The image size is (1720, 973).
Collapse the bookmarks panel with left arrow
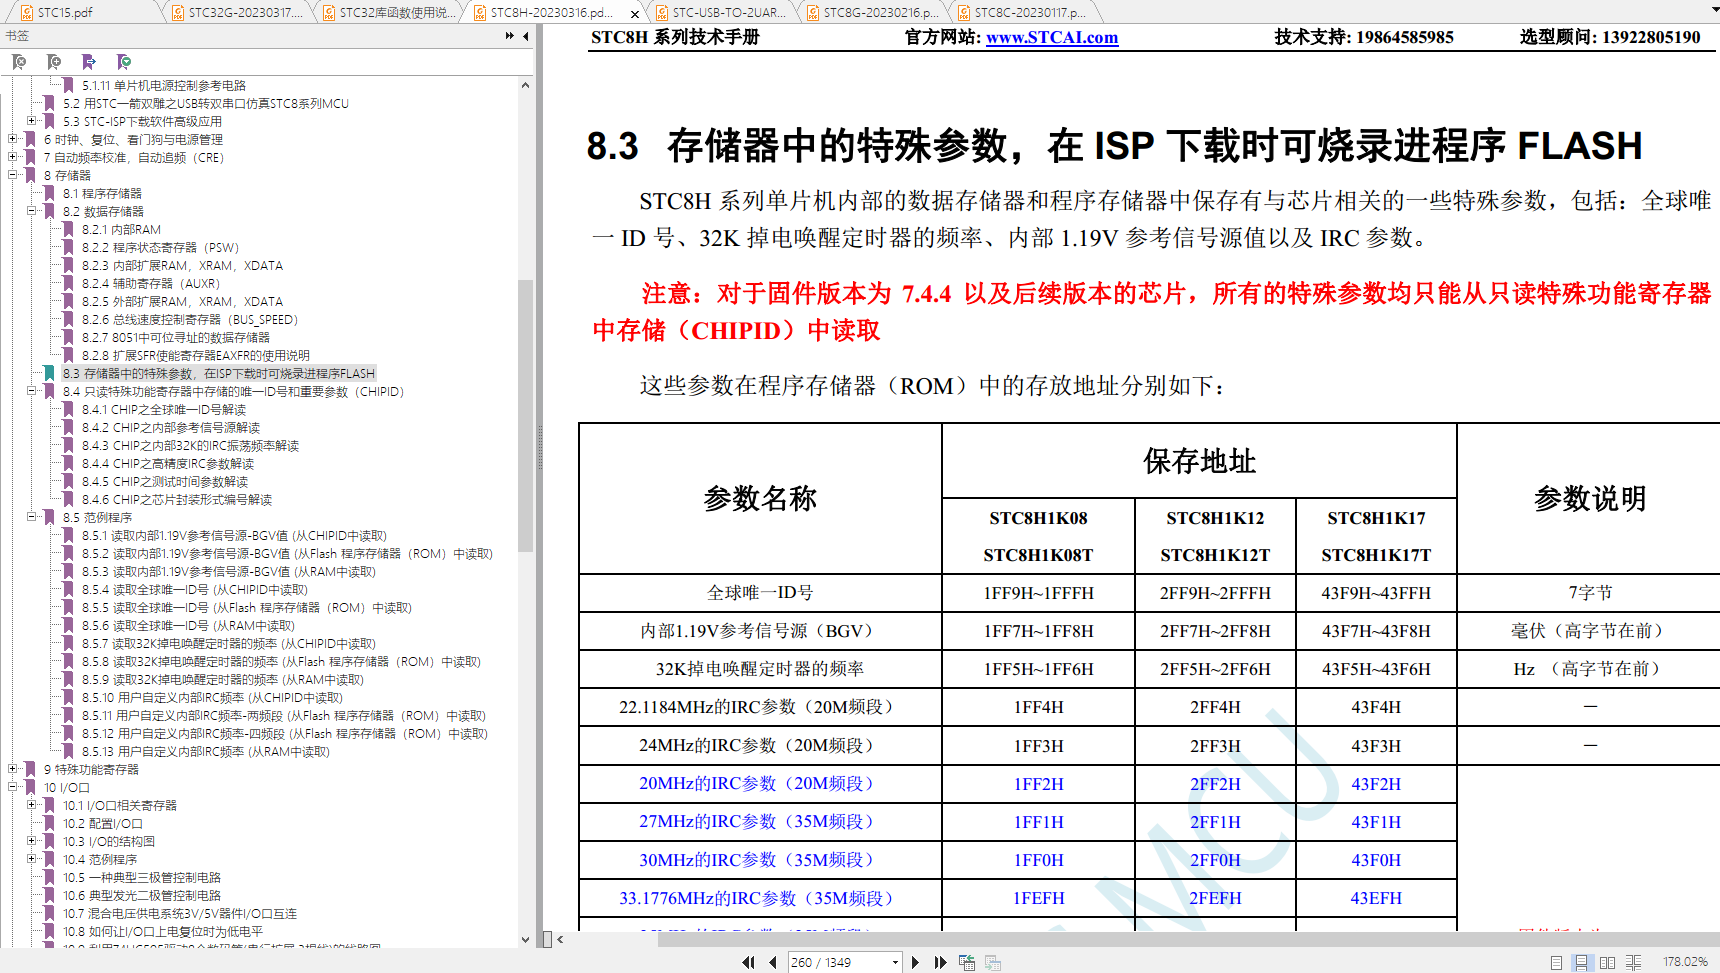point(526,36)
